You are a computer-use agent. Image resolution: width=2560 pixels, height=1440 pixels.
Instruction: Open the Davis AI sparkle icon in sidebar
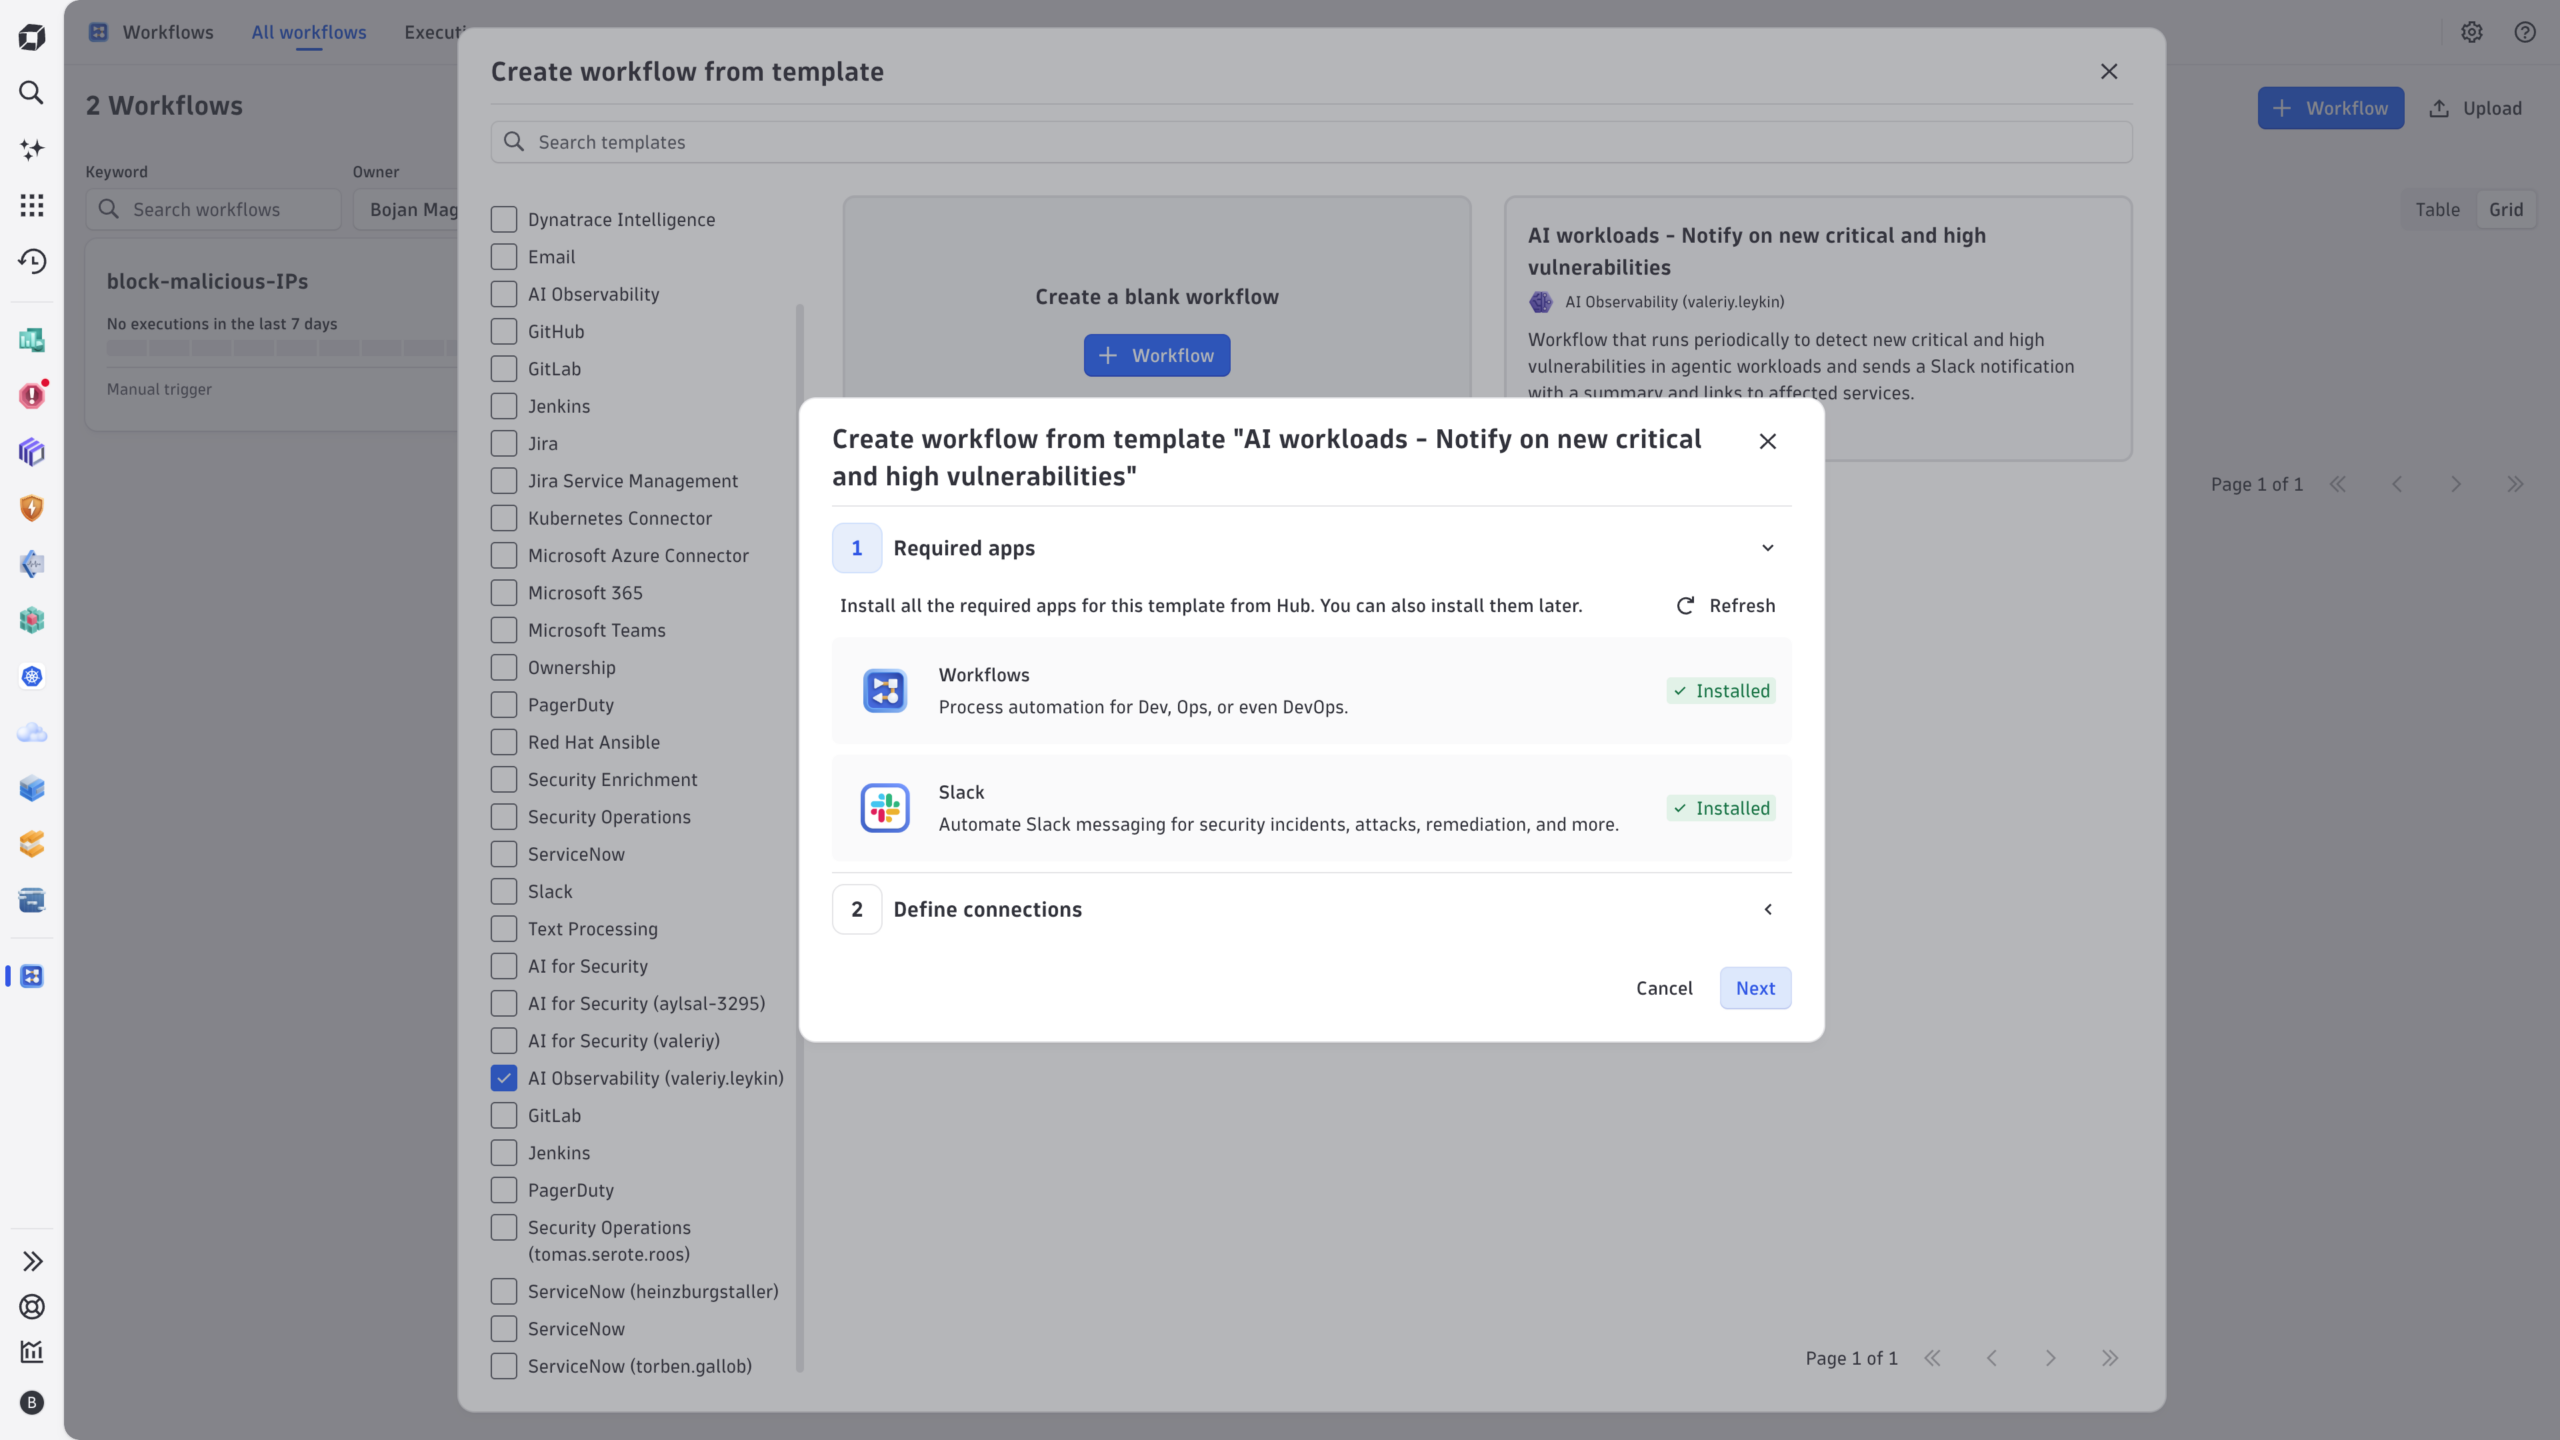(x=32, y=149)
